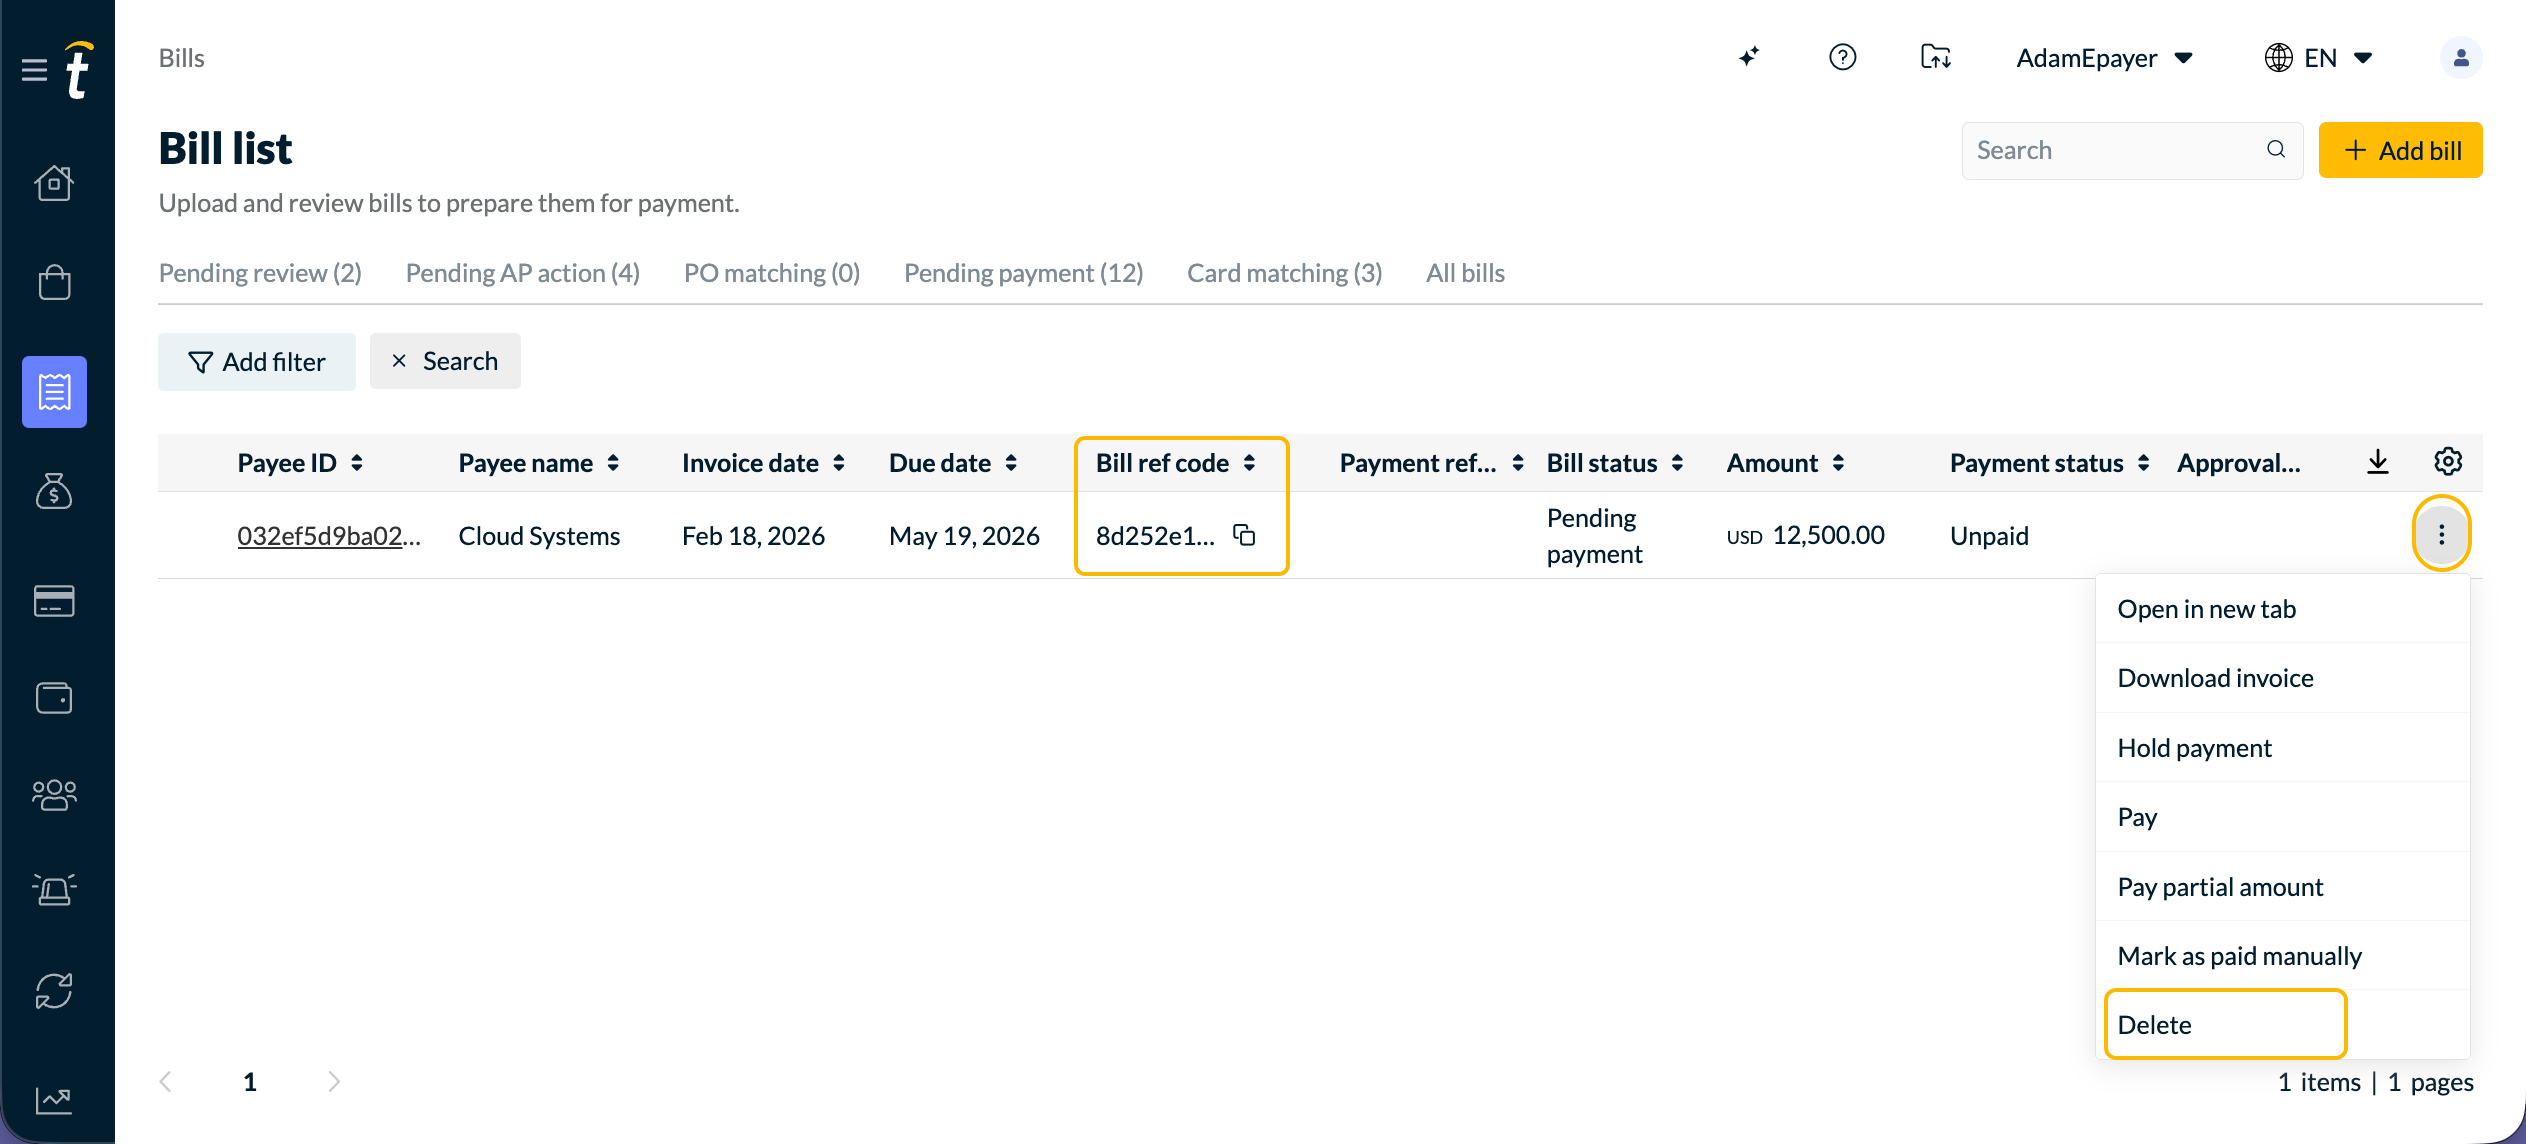Image resolution: width=2526 pixels, height=1144 pixels.
Task: Click the sparkle AI assistant icon
Action: click(x=1749, y=57)
